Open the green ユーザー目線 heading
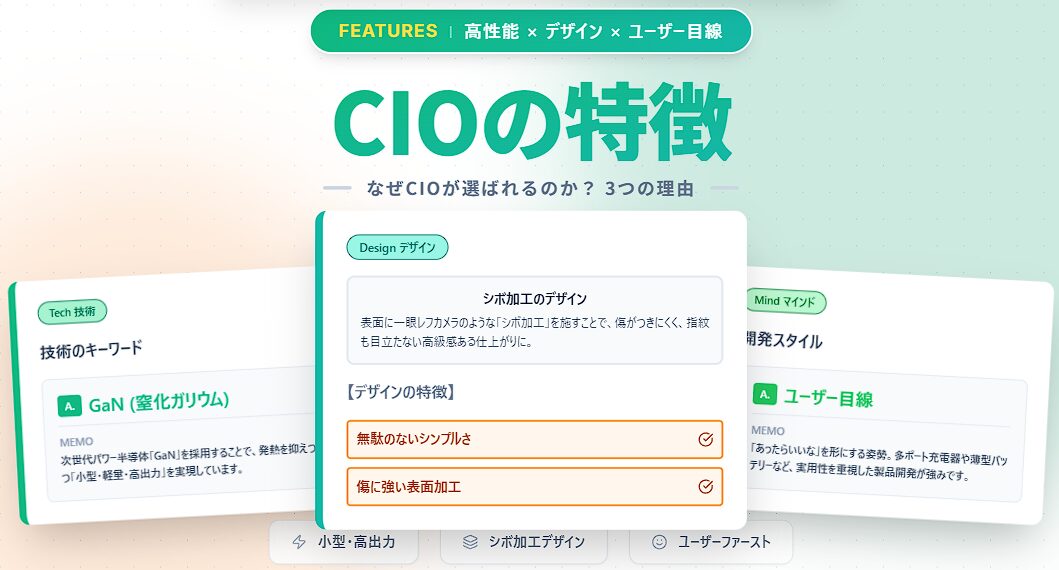This screenshot has width=1059, height=570. pos(828,398)
